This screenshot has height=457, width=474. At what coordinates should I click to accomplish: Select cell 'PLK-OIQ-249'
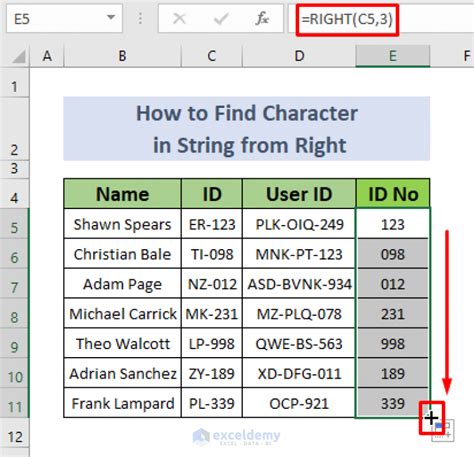click(x=299, y=224)
